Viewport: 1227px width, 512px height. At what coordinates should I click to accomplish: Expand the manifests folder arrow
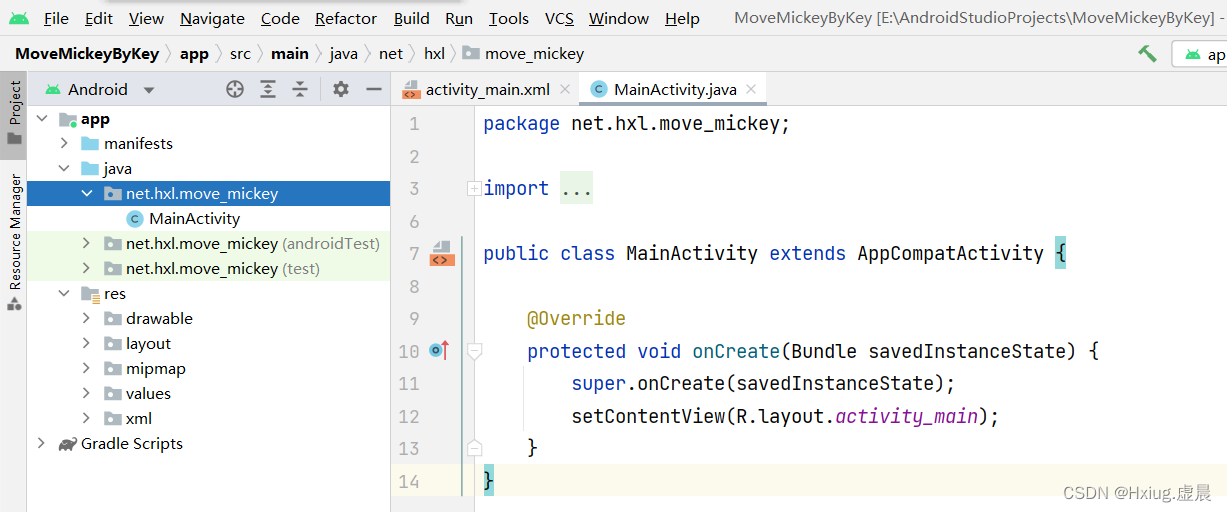click(x=64, y=144)
